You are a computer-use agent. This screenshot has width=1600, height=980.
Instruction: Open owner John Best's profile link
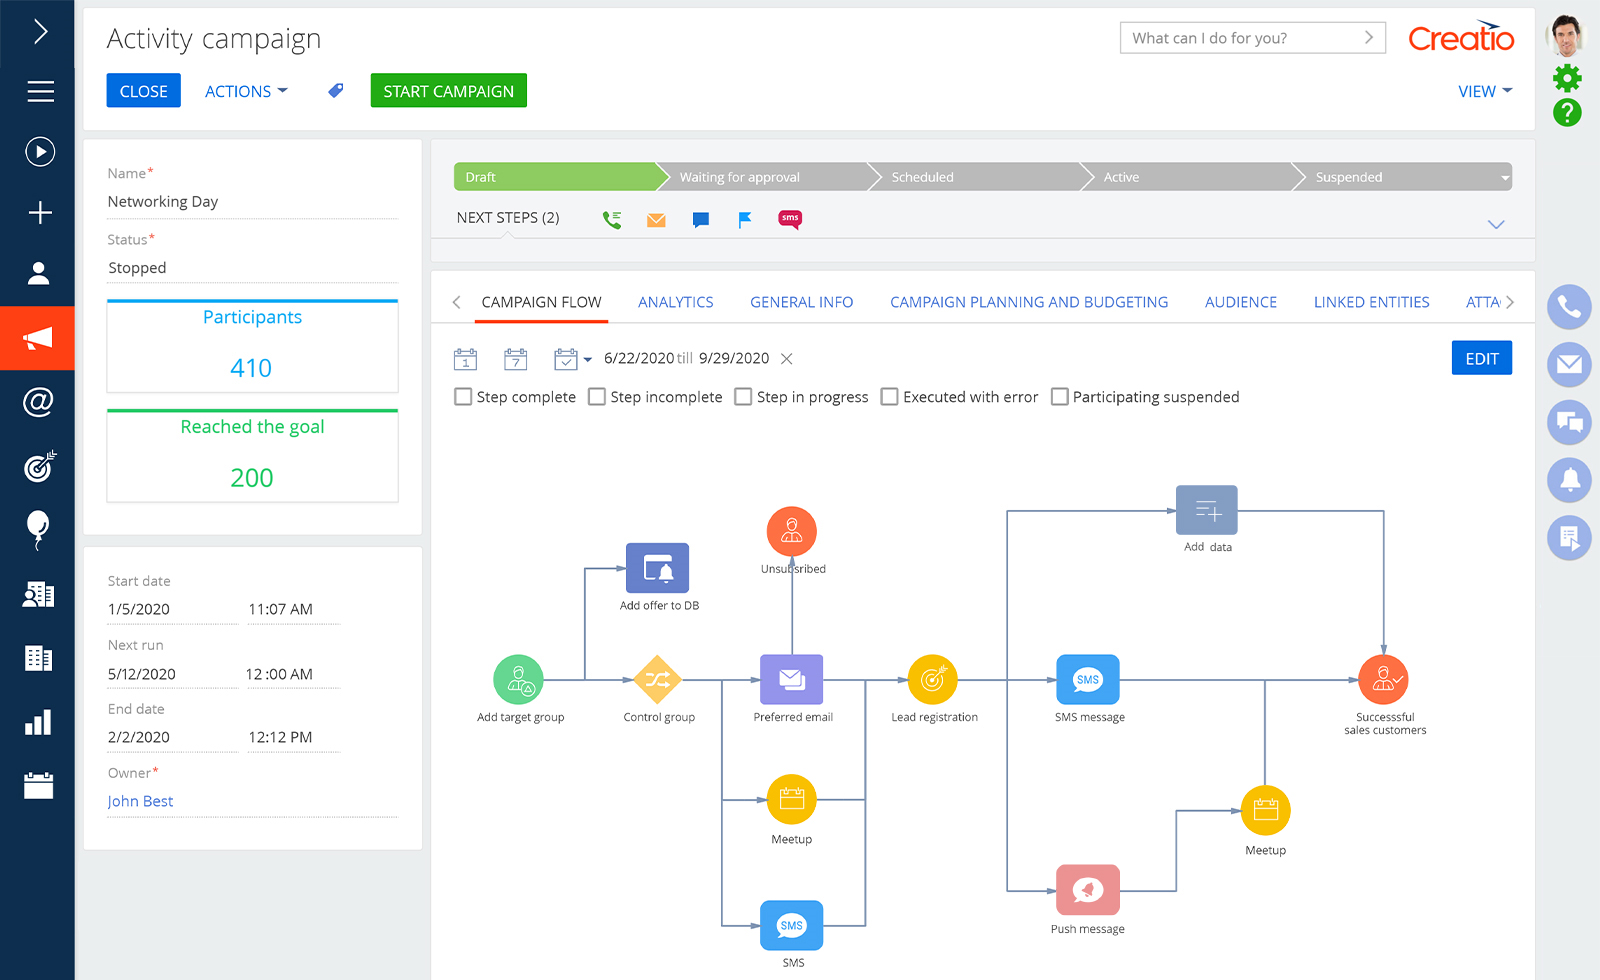[x=140, y=800]
